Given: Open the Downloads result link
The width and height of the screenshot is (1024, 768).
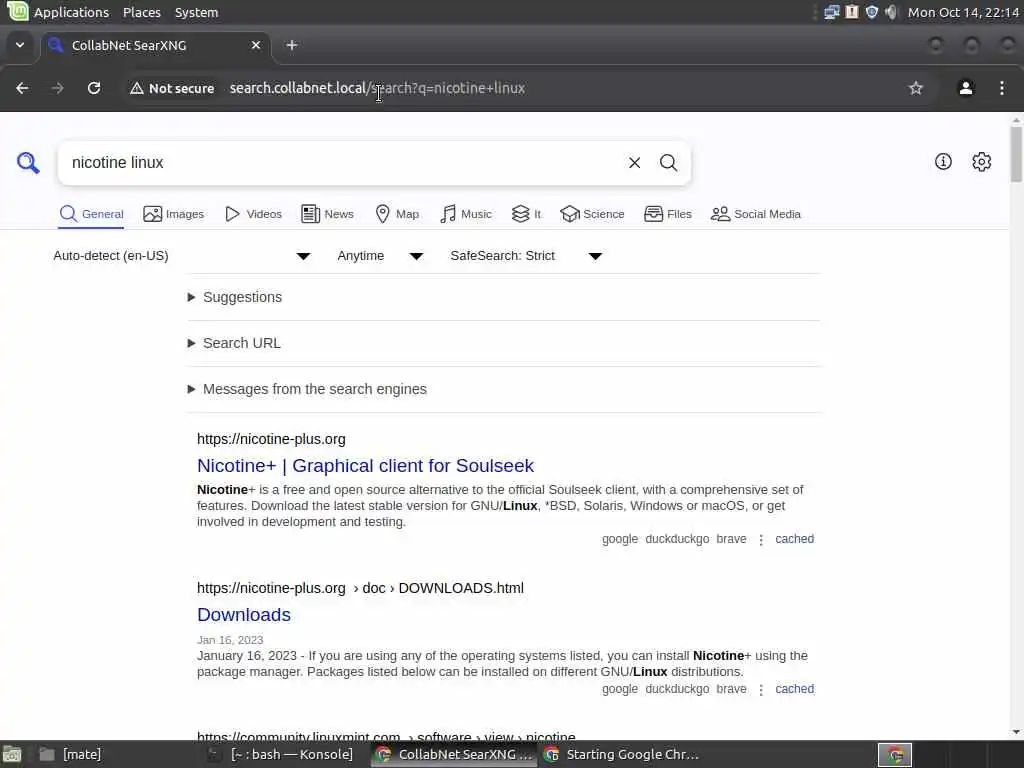Looking at the screenshot, I should [x=244, y=615].
